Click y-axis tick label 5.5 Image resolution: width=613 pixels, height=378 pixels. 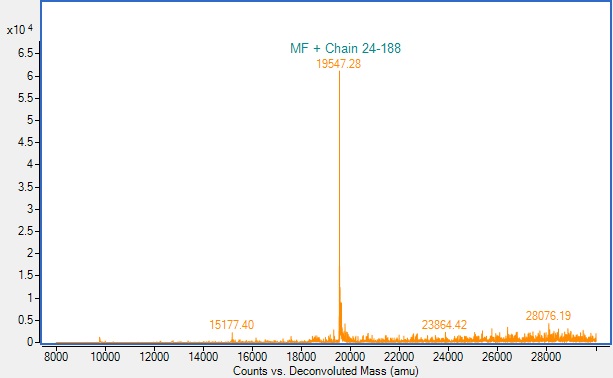[x=26, y=98]
